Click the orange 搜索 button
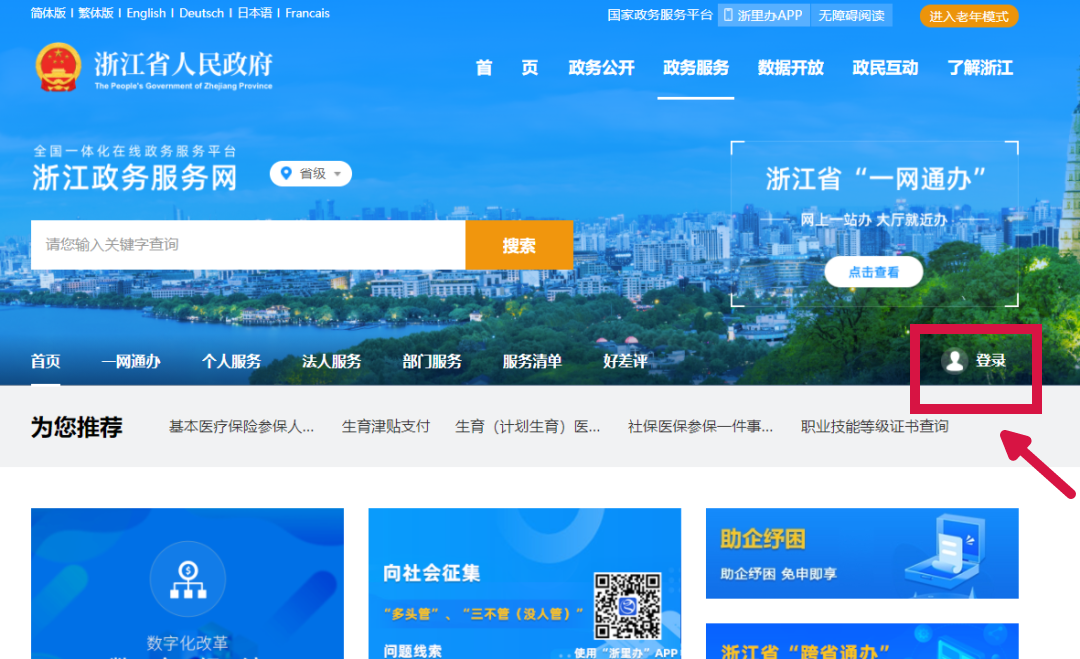The height and width of the screenshot is (659, 1080). 519,244
